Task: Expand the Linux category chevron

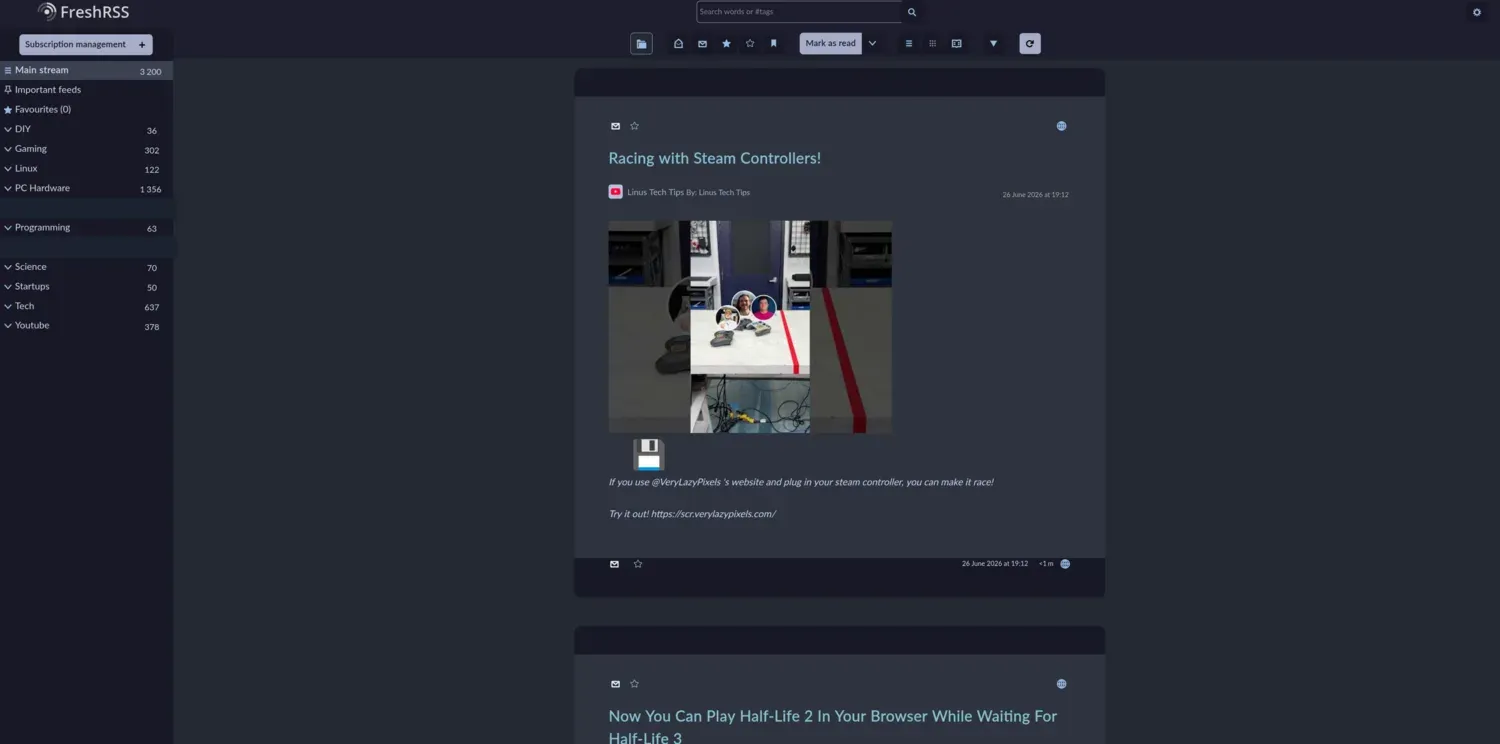Action: (8, 168)
